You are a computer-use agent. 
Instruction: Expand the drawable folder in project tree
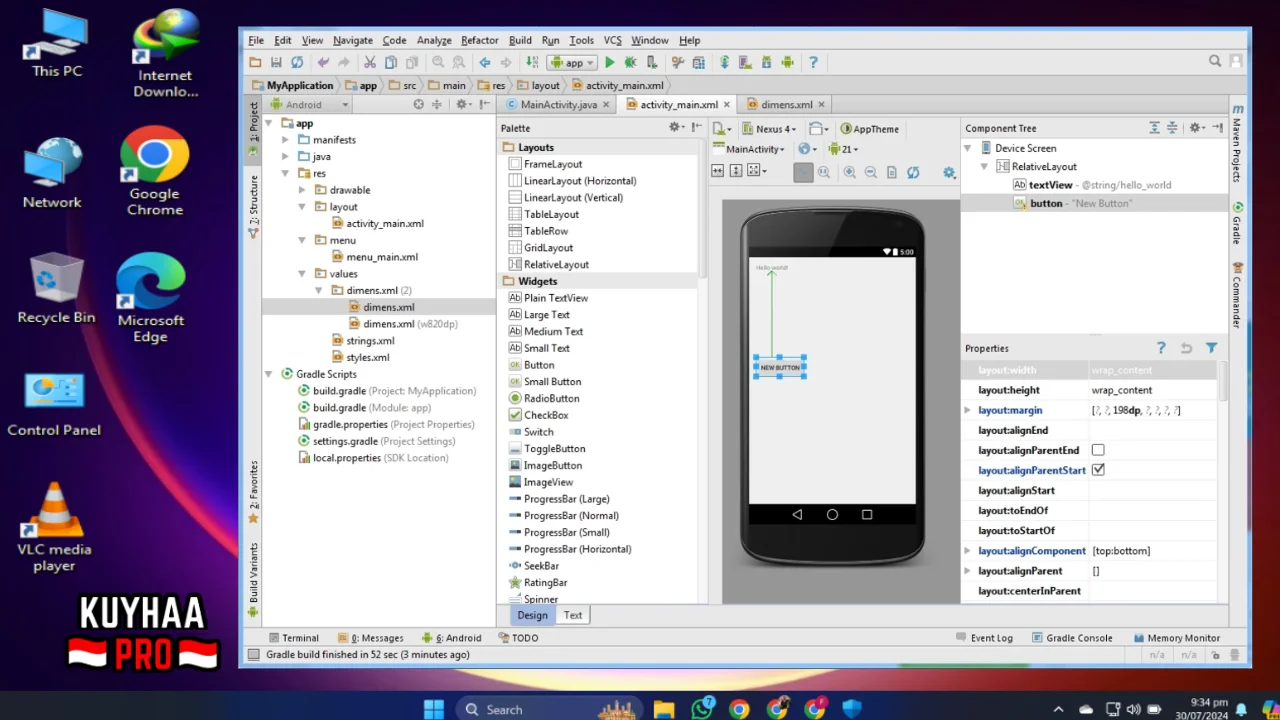302,190
